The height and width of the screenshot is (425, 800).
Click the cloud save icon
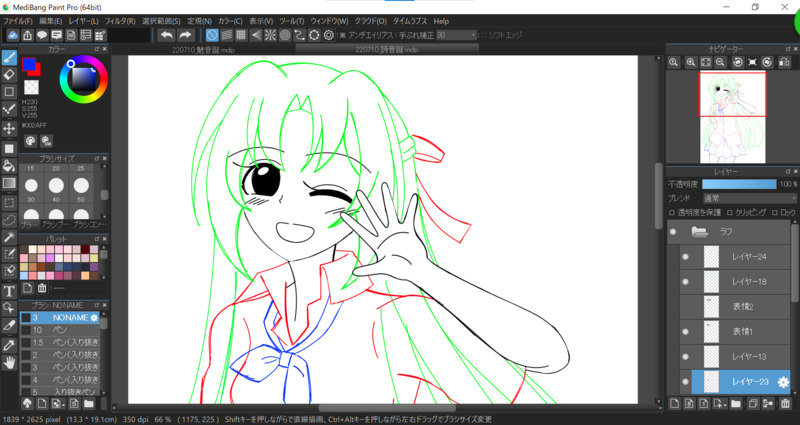click(13, 35)
